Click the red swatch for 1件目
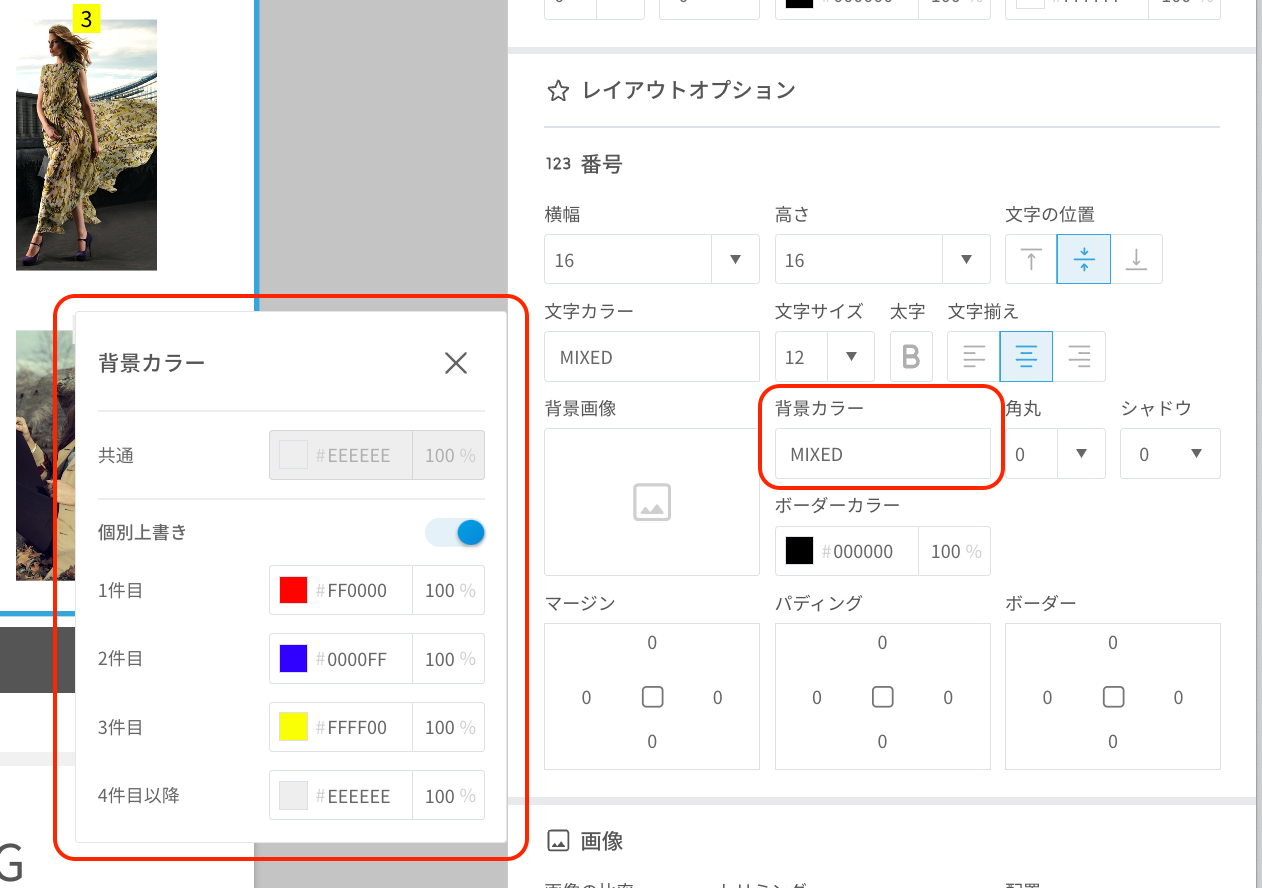 [293, 590]
